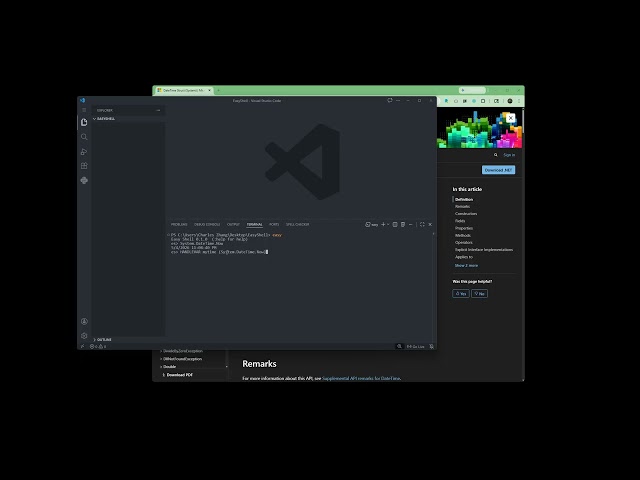Open a new browser tab with plus button

click(x=218, y=90)
